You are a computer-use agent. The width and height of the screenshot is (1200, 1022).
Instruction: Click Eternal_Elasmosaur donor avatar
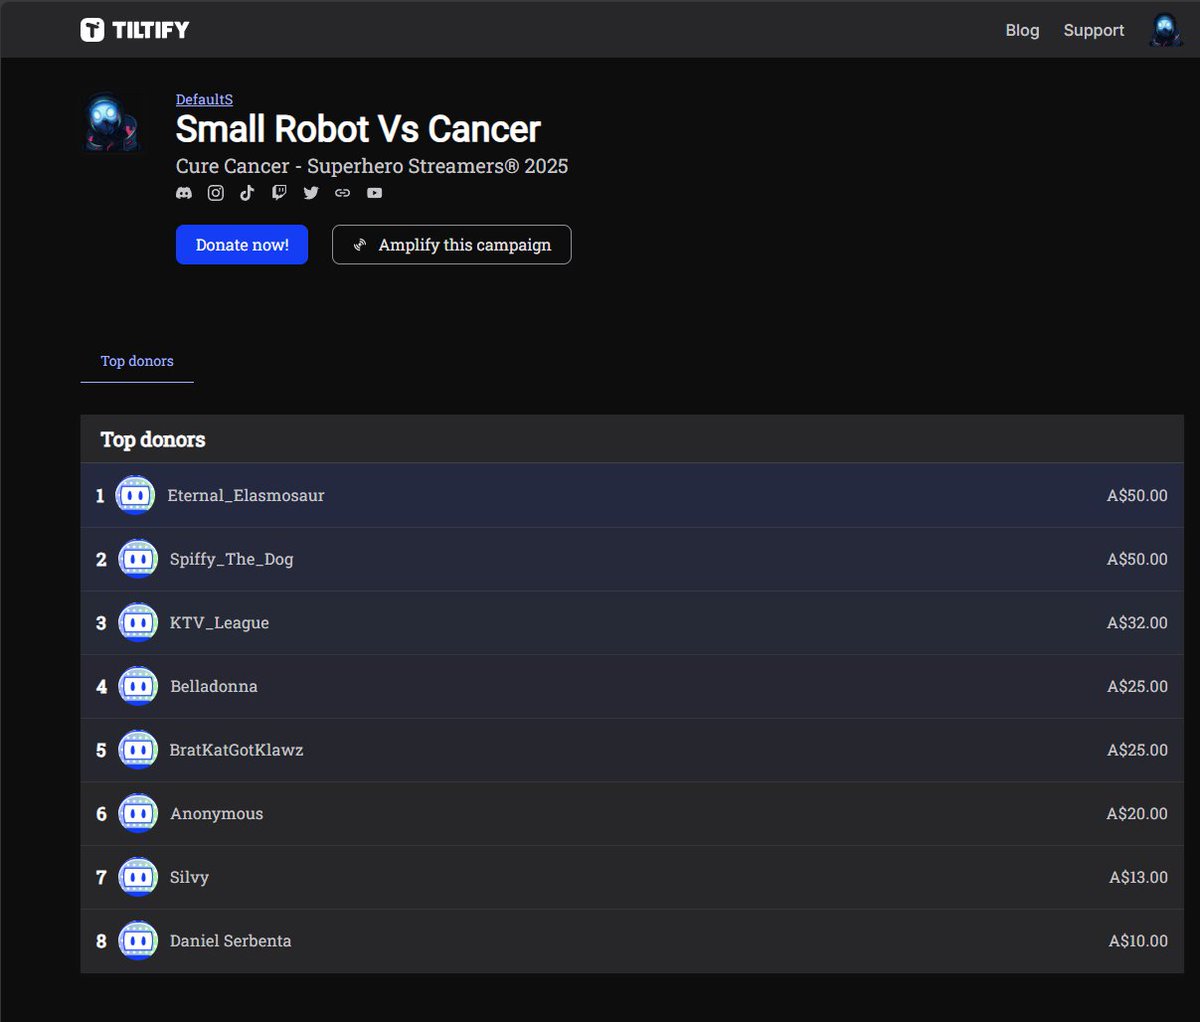135,495
